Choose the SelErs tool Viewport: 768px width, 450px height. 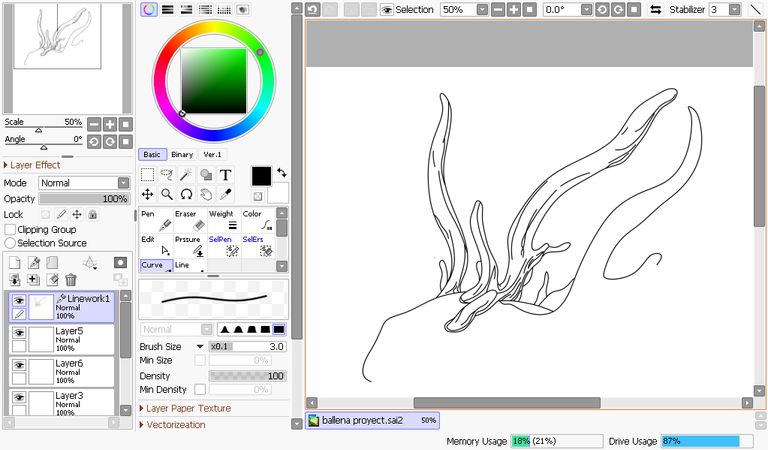coord(258,246)
